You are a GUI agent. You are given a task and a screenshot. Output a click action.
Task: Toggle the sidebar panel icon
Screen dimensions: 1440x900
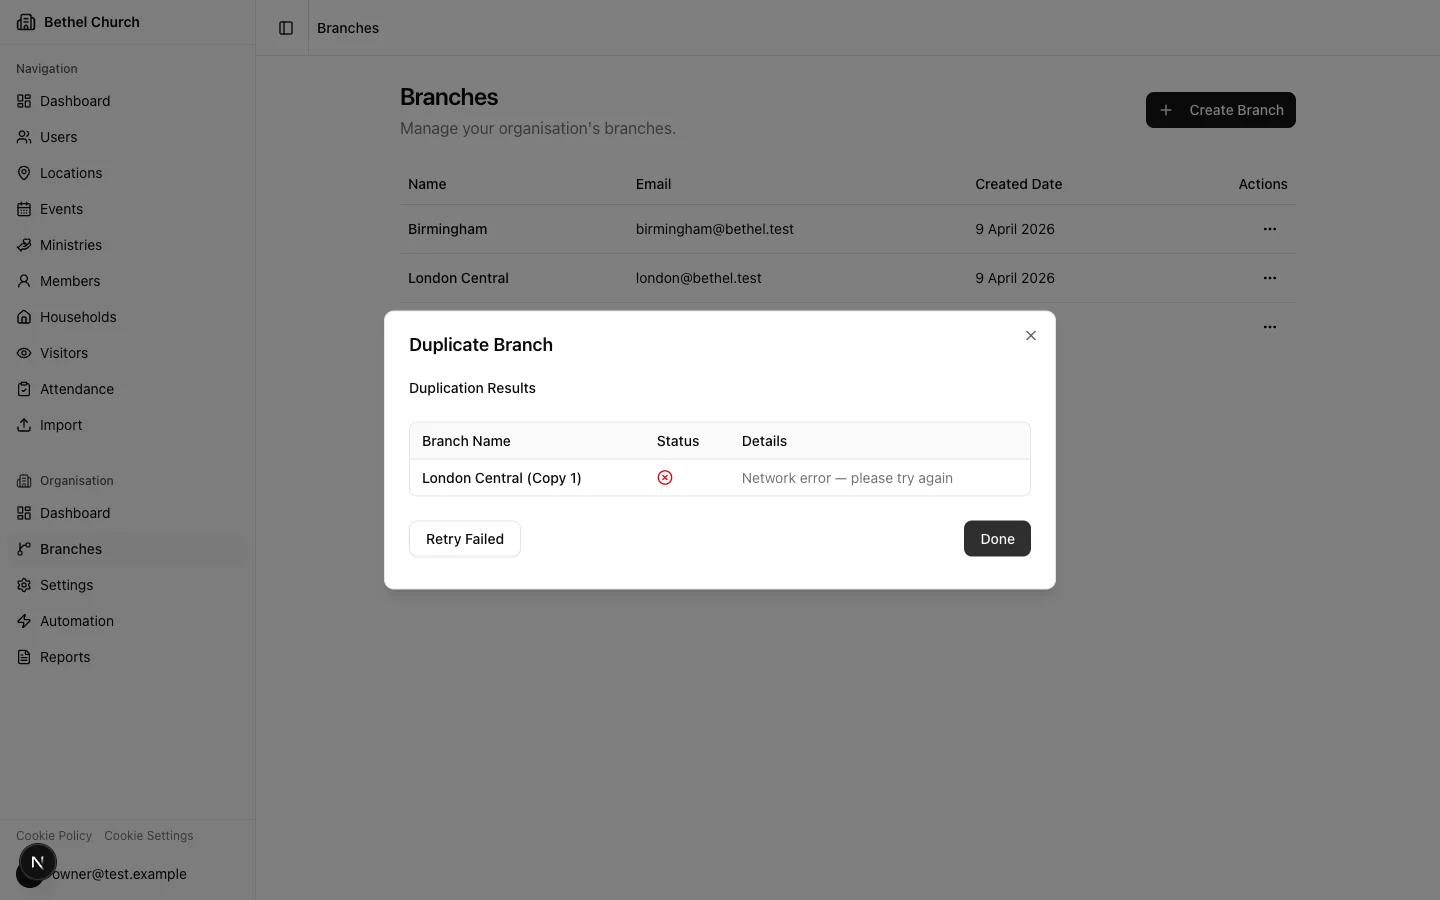[286, 28]
